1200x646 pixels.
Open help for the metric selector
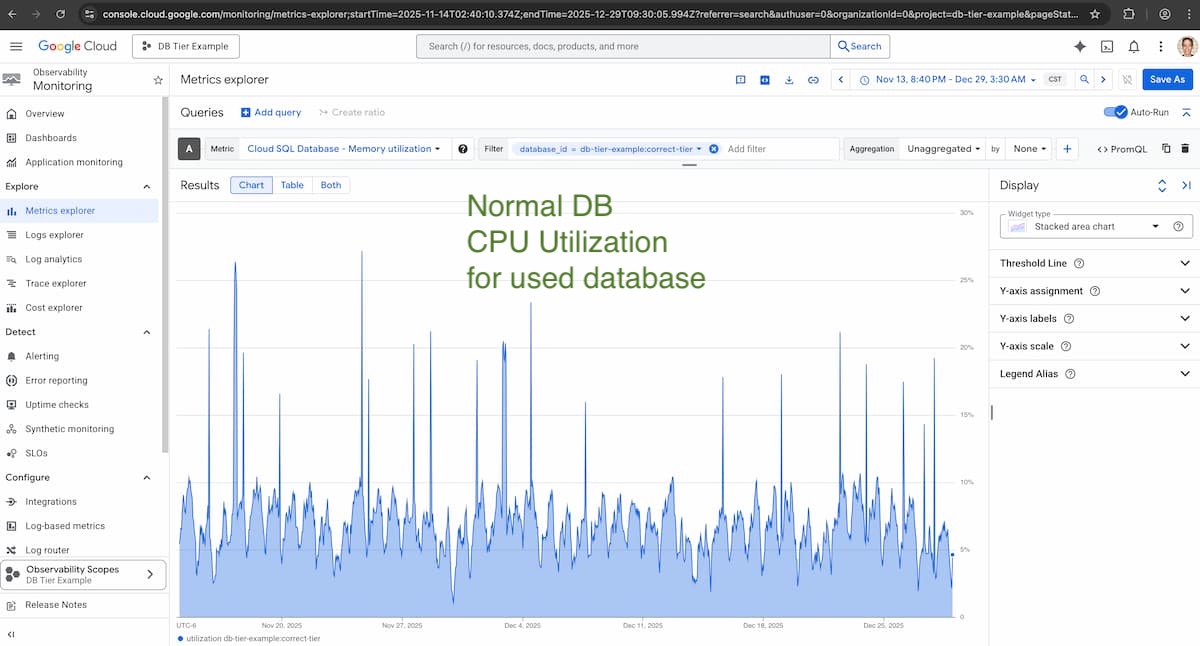(463, 149)
